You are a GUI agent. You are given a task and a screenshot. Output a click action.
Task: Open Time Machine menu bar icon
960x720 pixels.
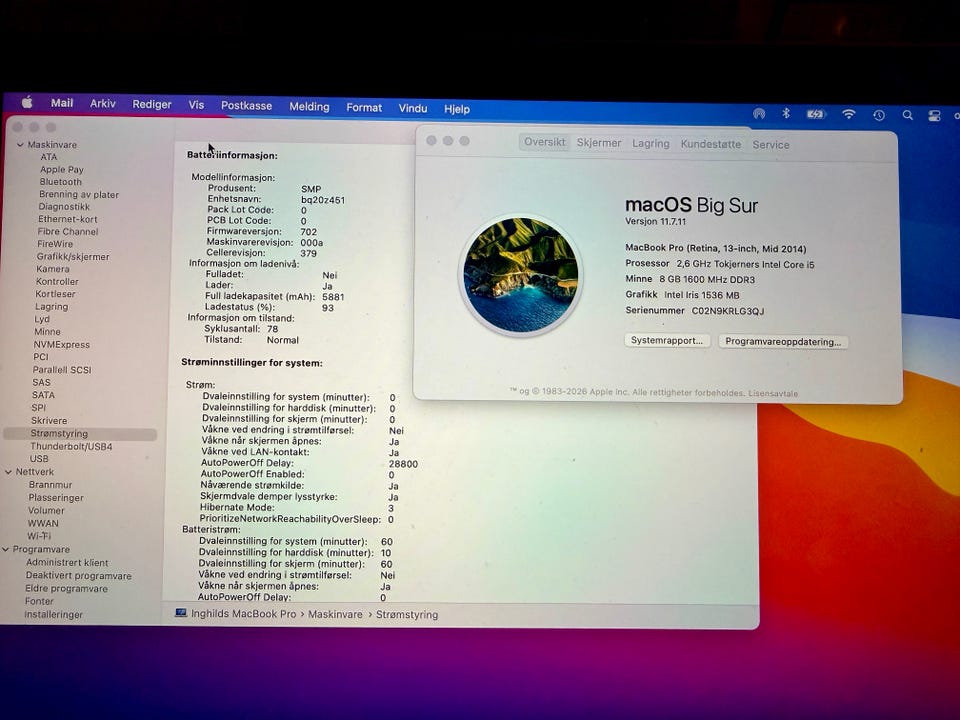coord(879,114)
